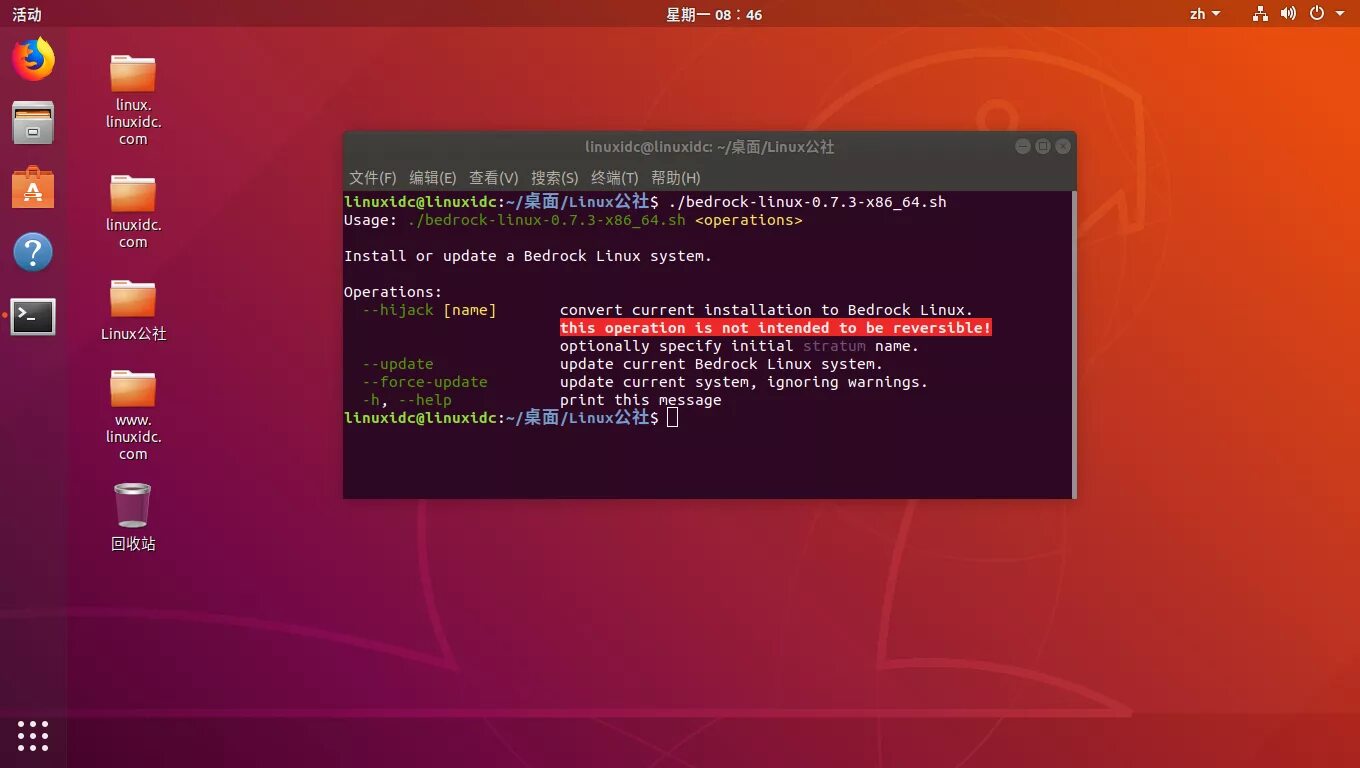This screenshot has height=768, width=1360.
Task: Click 'update current Bedrock Linux system.' text
Action: point(721,364)
